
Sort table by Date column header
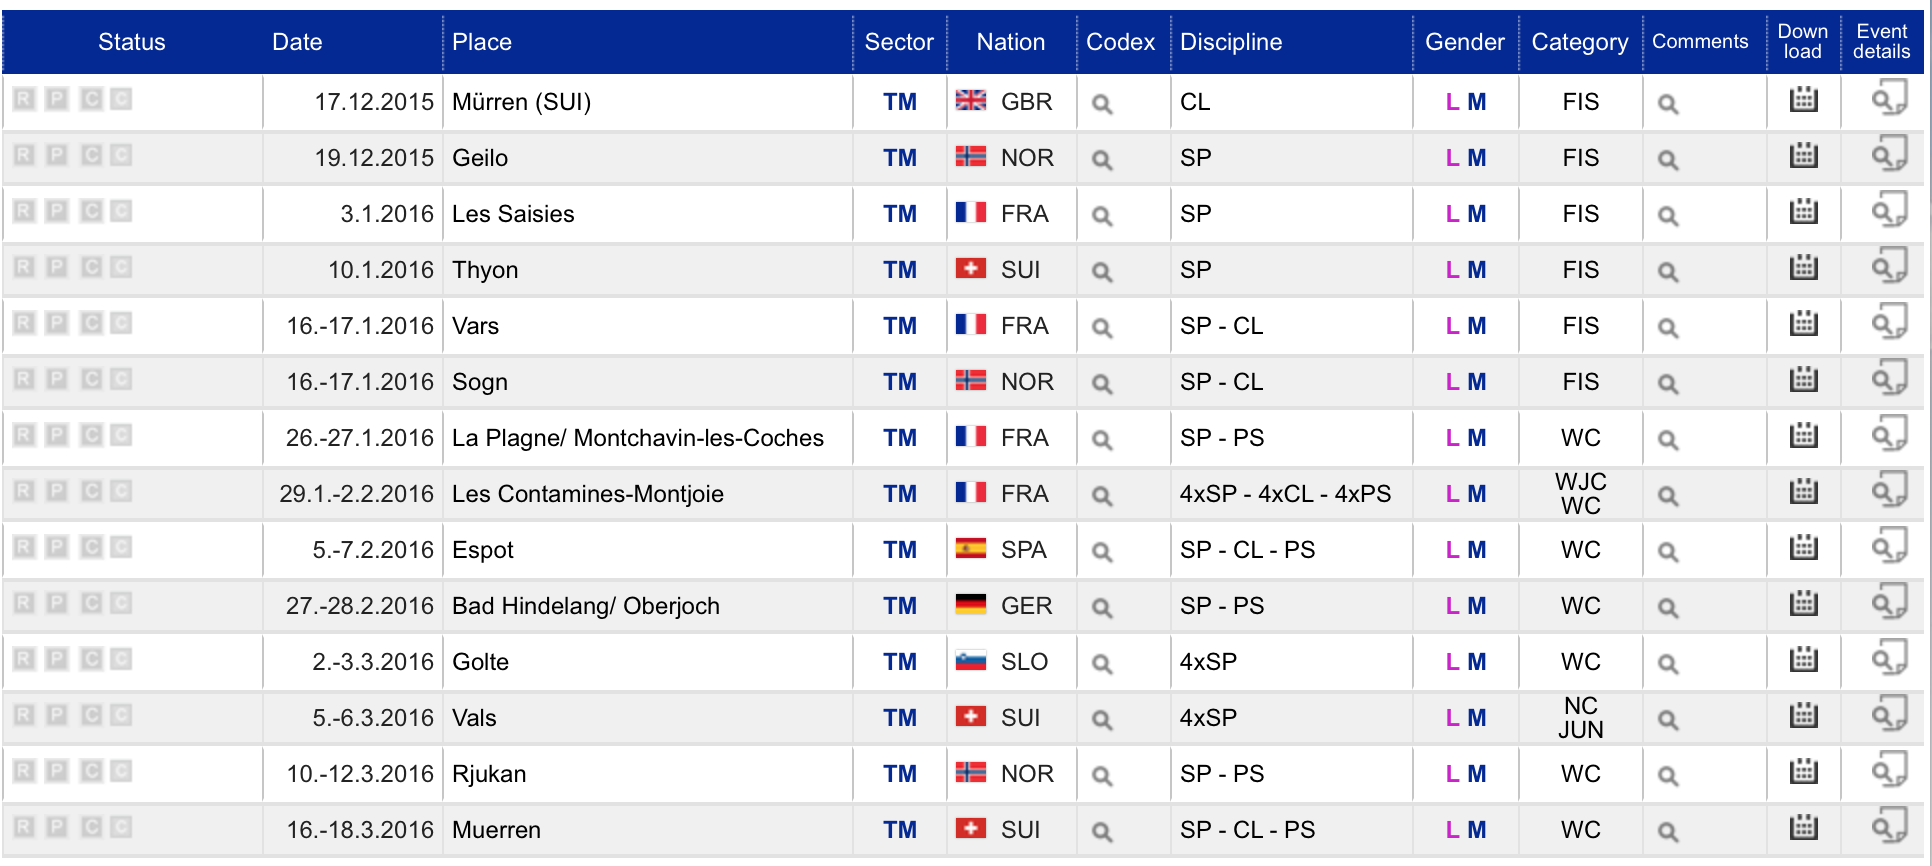[297, 42]
